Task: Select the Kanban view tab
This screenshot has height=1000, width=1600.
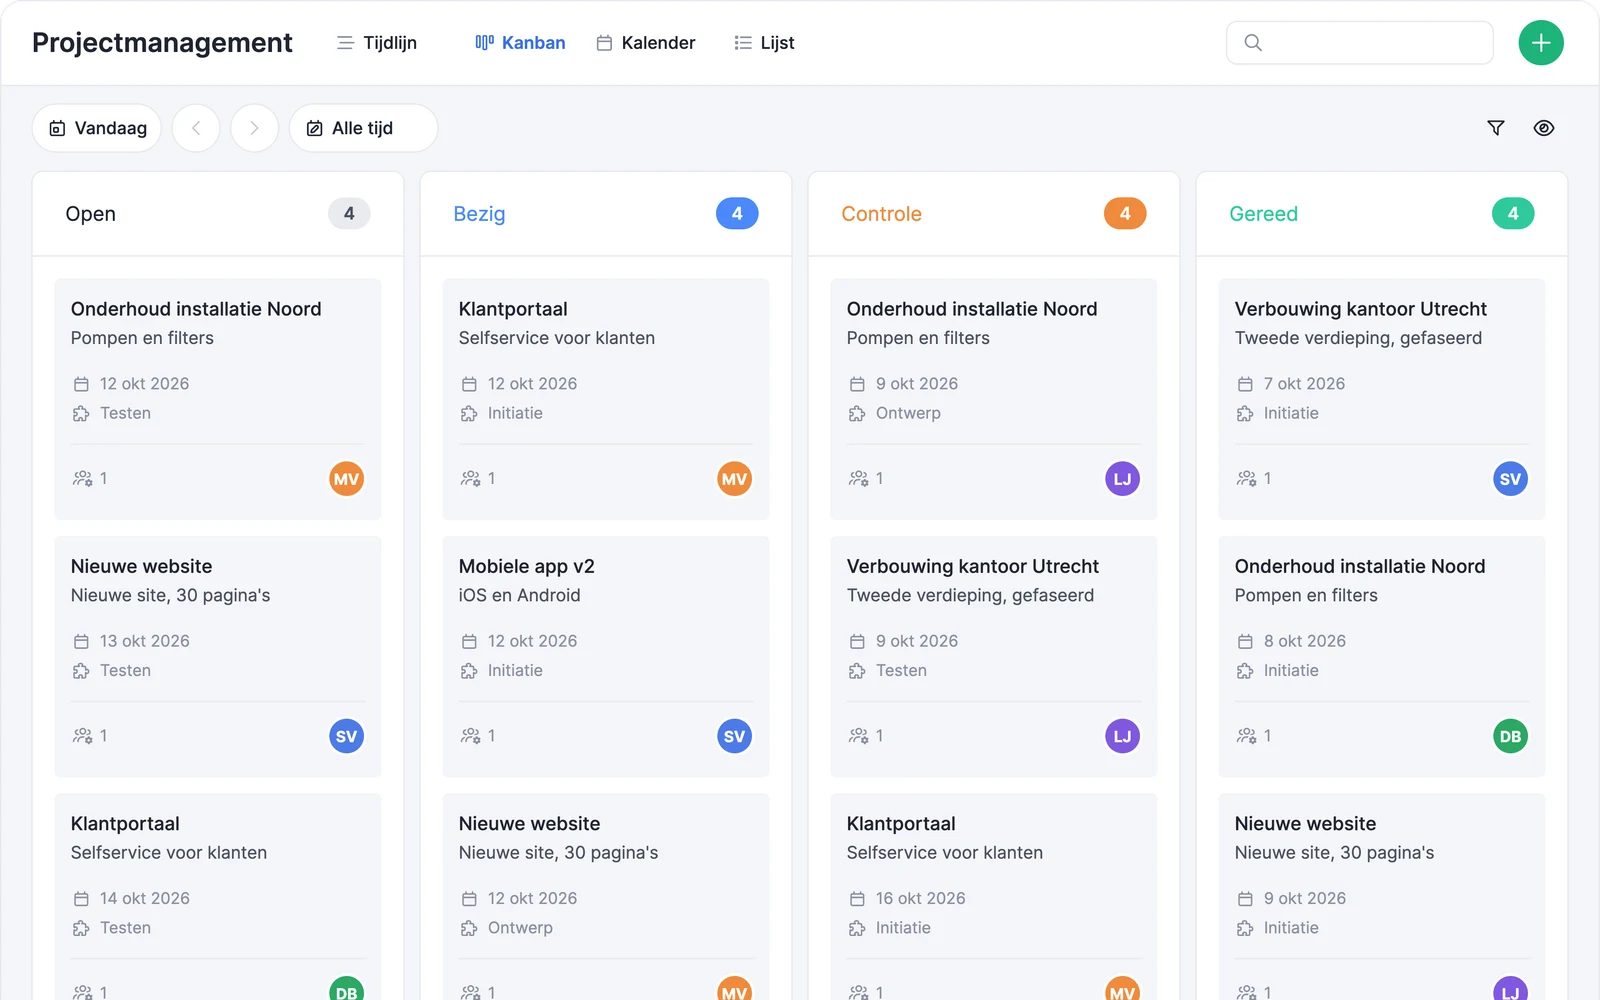Action: click(x=520, y=43)
